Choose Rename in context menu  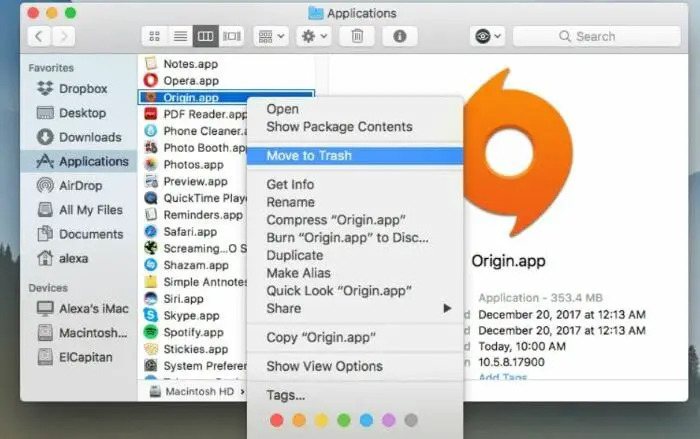pos(355,202)
